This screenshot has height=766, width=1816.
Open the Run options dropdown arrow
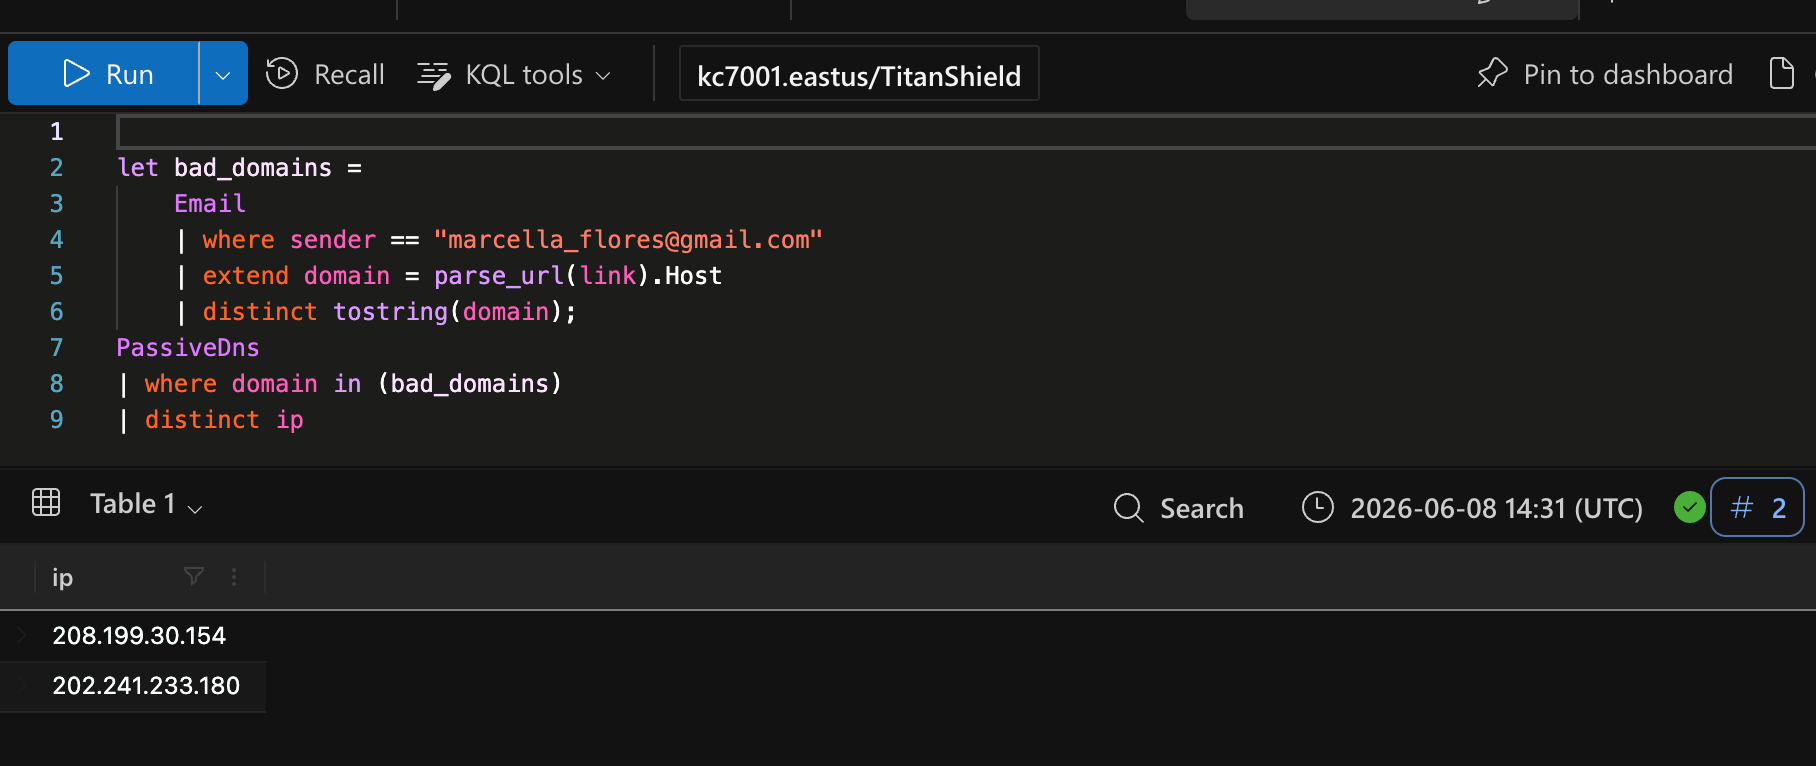point(223,74)
